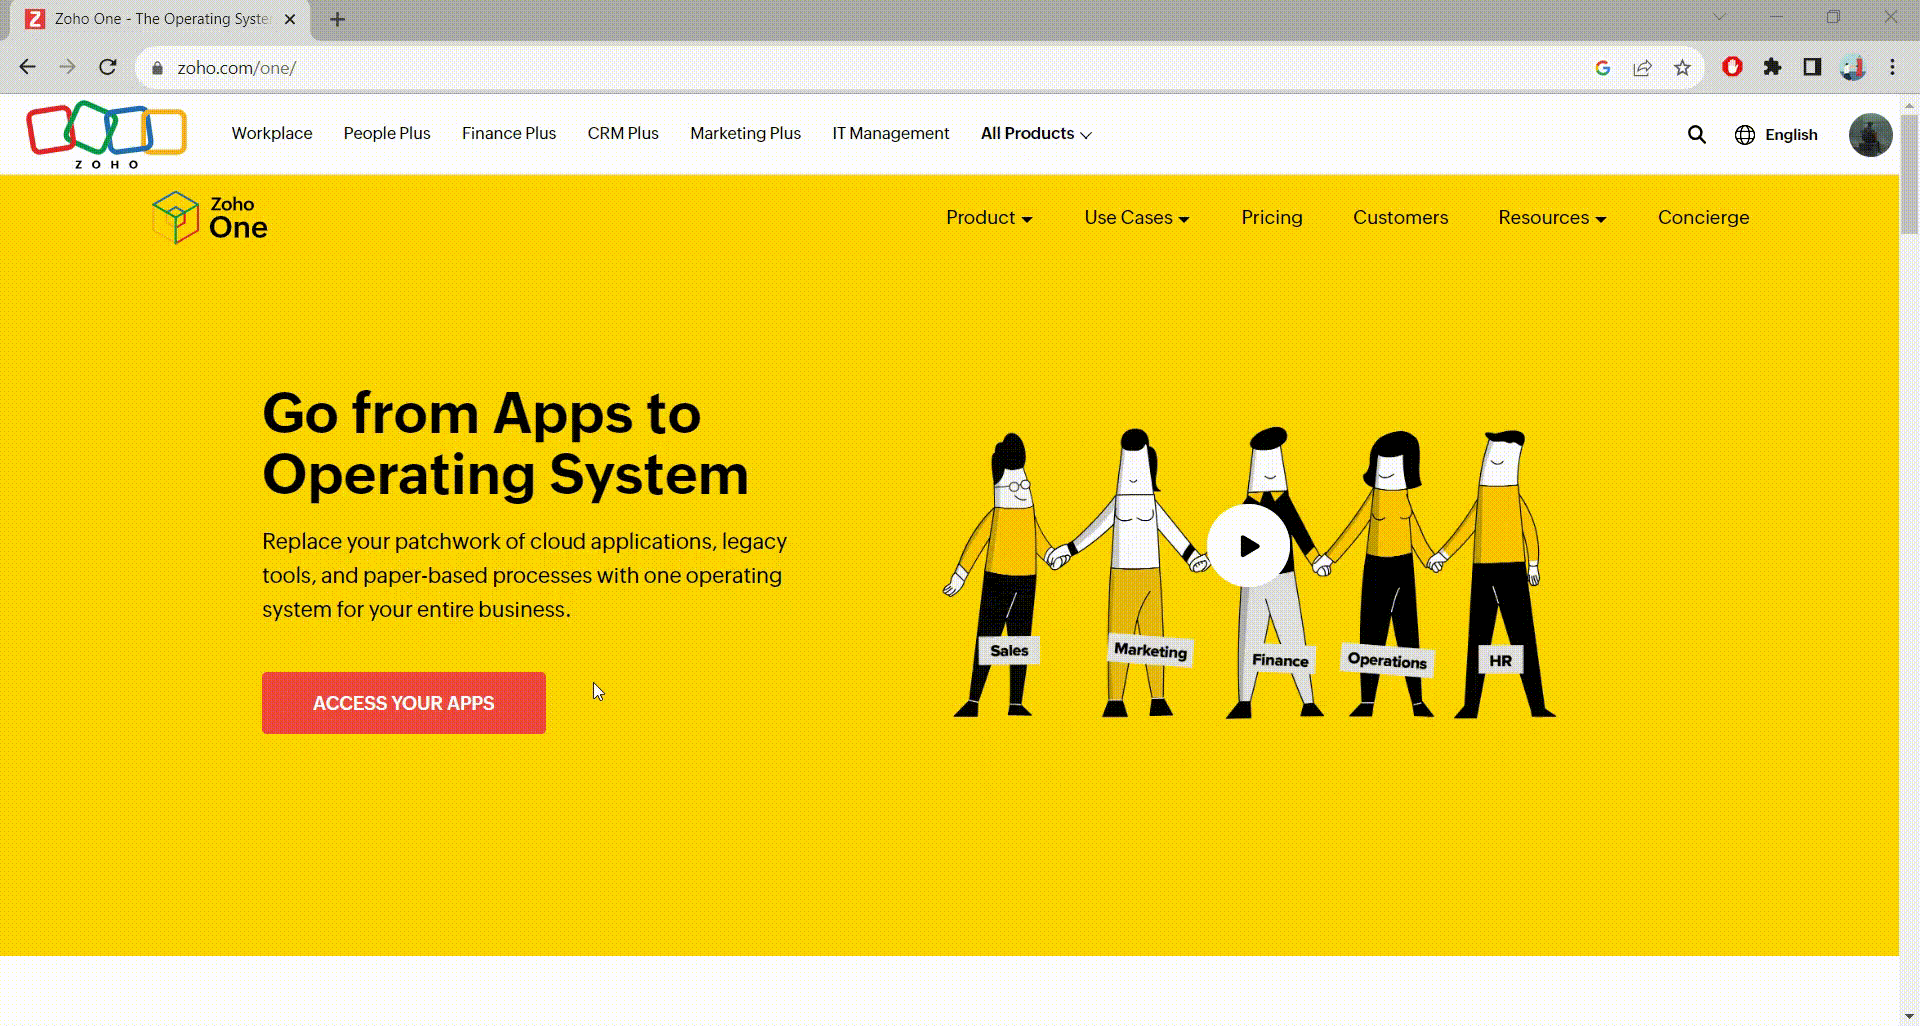Open a new browser tab
Viewport: 1920px width, 1026px height.
pos(337,19)
